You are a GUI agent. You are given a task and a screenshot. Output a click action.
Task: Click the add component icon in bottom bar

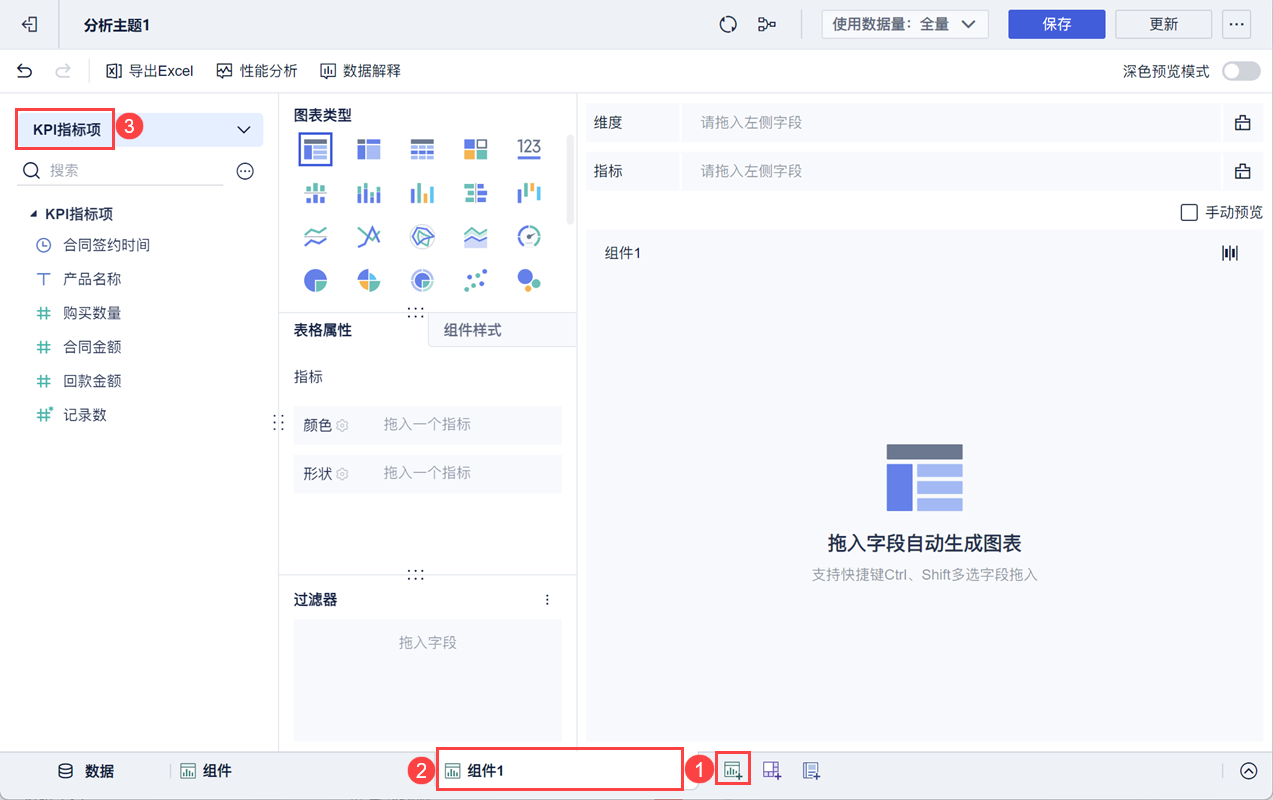pos(734,770)
